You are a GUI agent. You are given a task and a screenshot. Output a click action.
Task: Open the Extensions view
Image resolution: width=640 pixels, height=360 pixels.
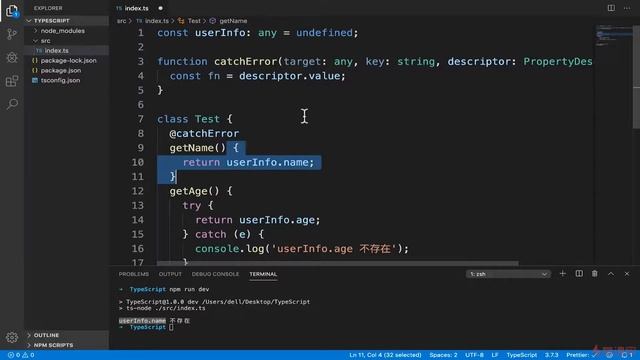pyautogui.click(x=12, y=81)
